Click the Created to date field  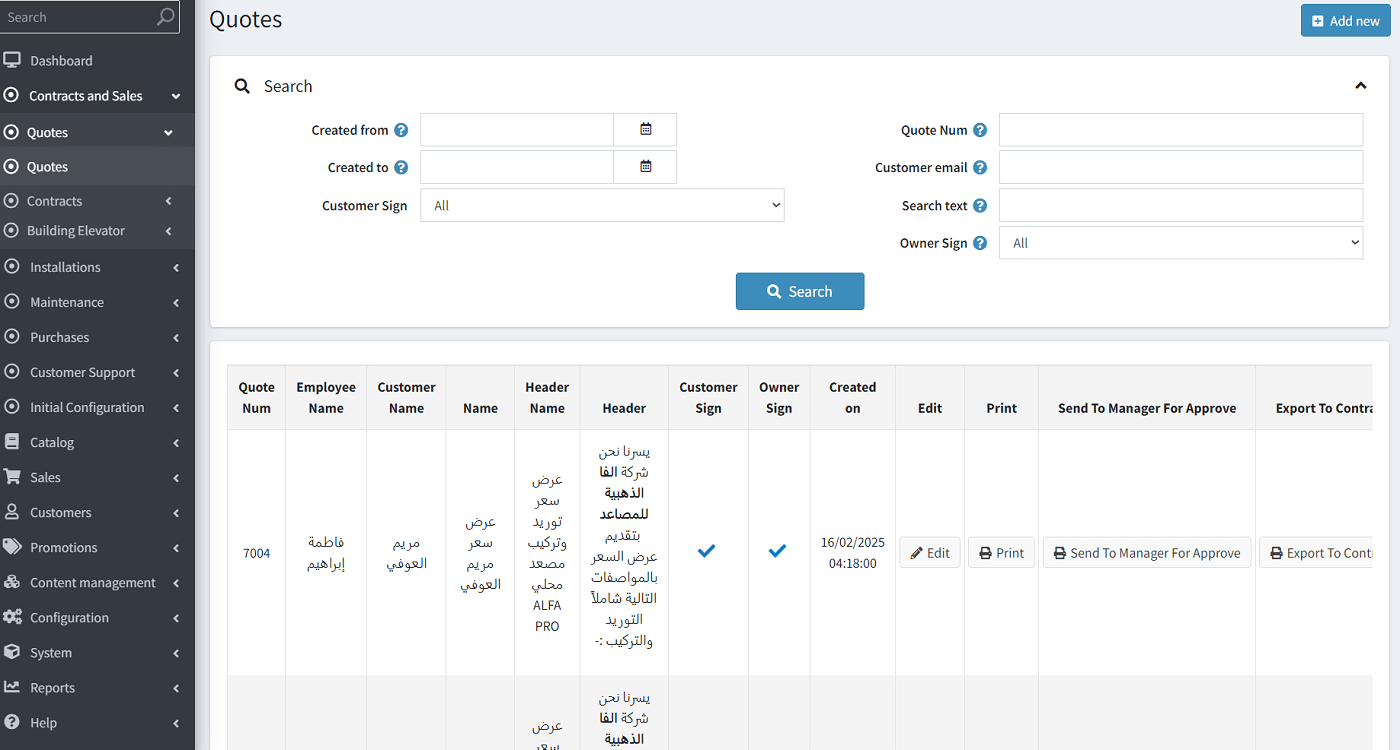tap(517, 167)
